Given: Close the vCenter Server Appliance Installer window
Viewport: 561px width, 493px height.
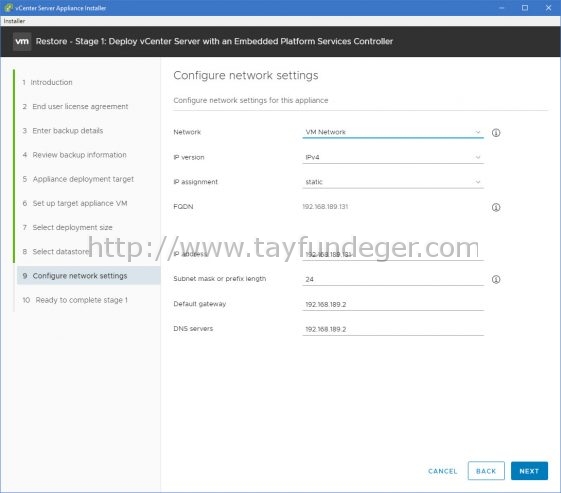Looking at the screenshot, I should [548, 8].
